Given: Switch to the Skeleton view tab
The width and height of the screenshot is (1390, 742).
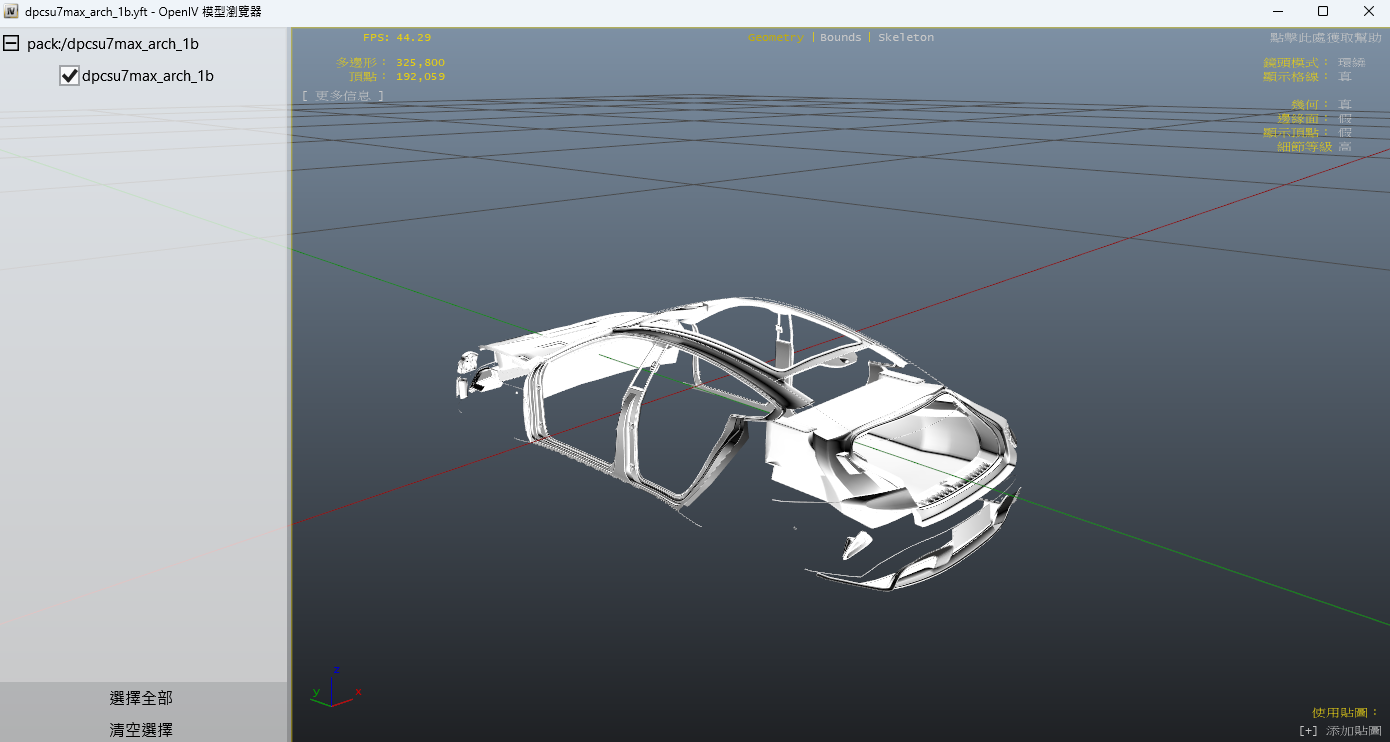Looking at the screenshot, I should [906, 38].
